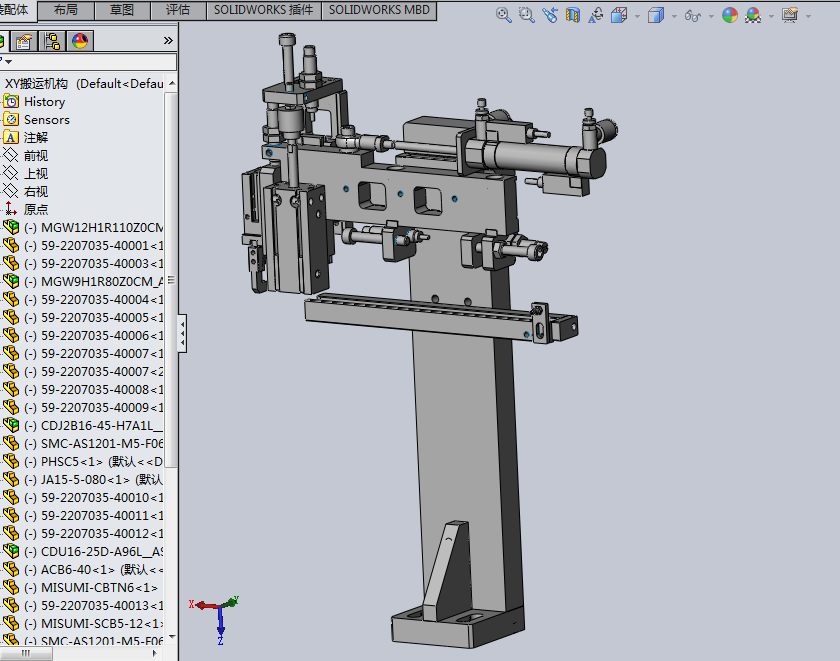Click the Edit Appearance color ball icon

pyautogui.click(x=730, y=16)
